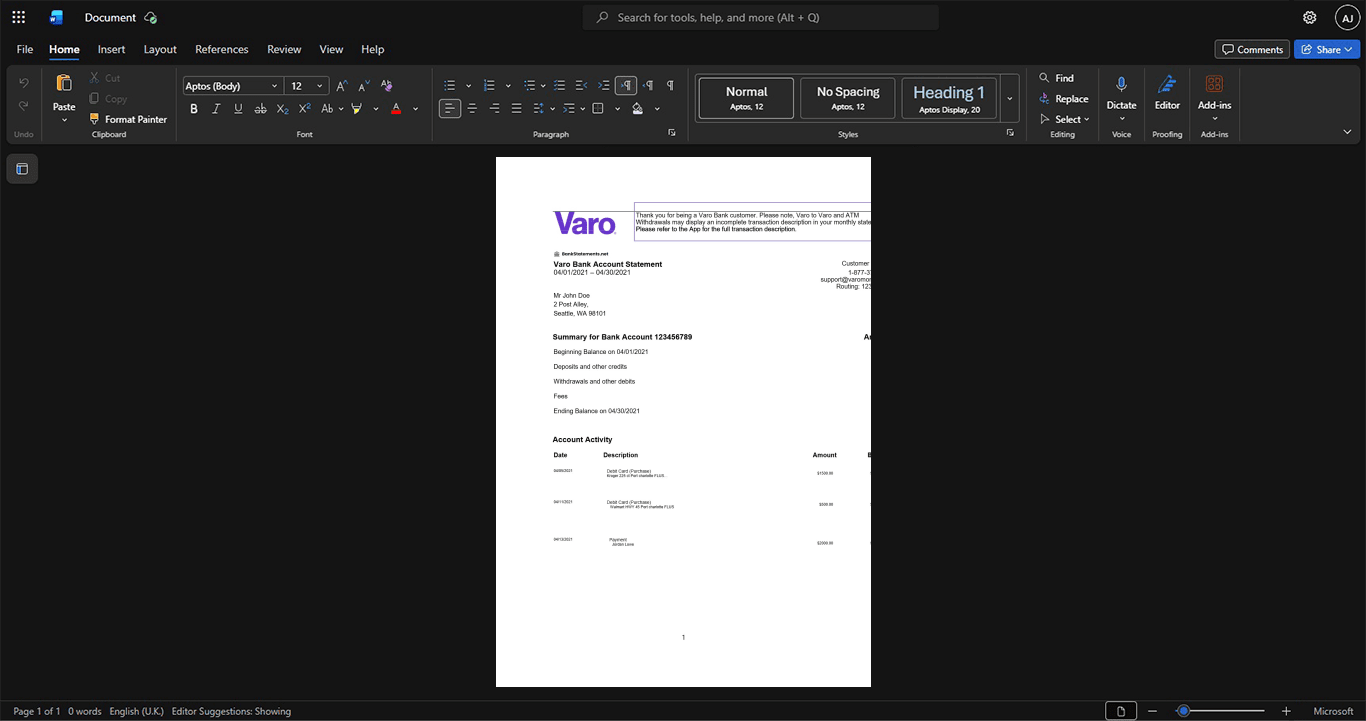
Task: Click the Redo arrow icon
Action: pos(24,106)
